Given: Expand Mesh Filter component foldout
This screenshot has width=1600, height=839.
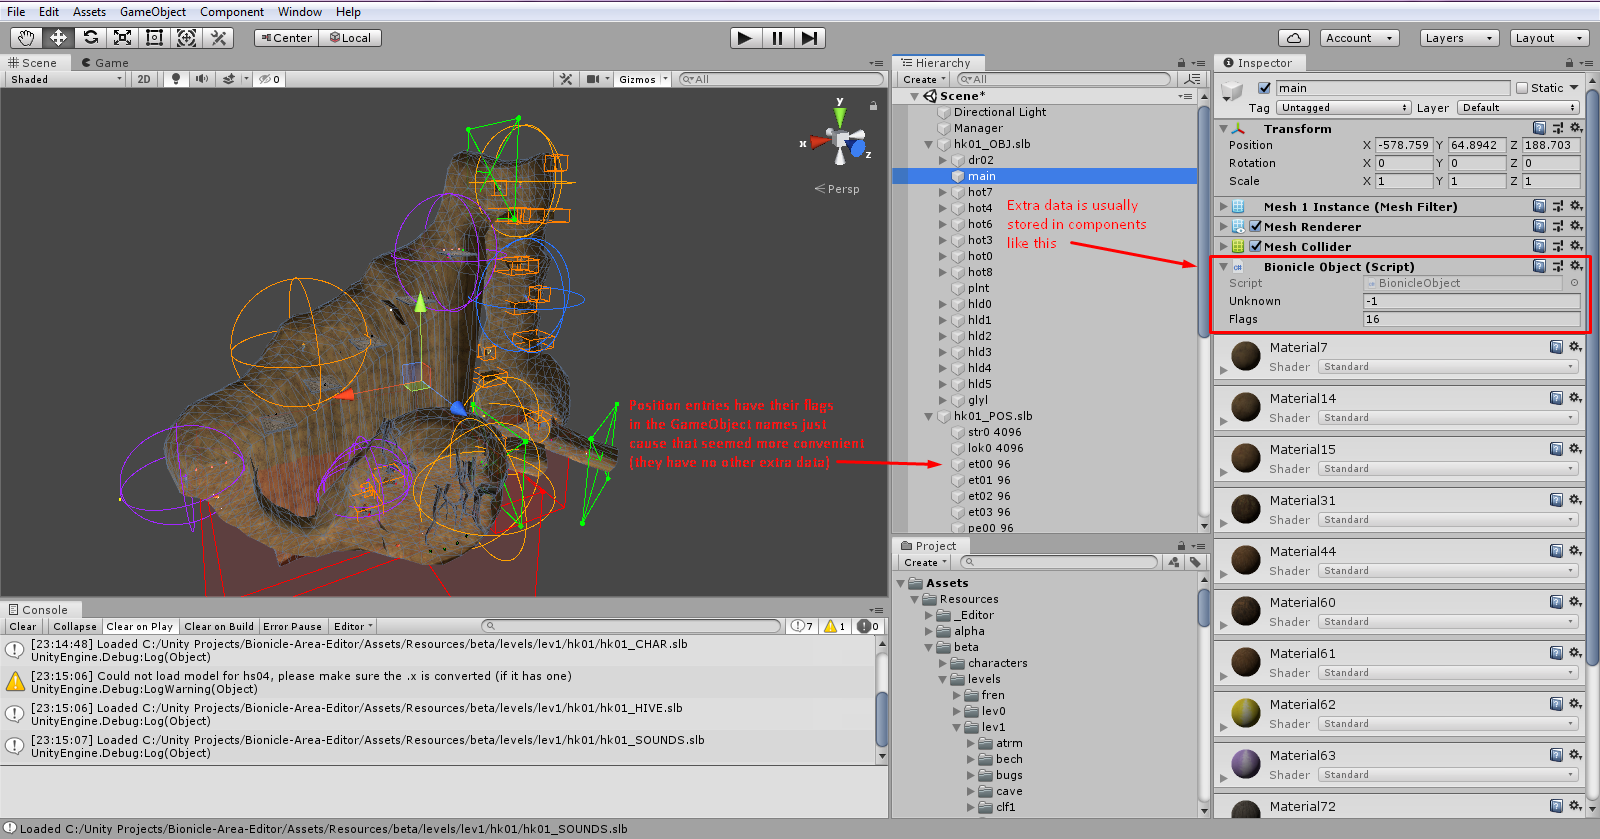Looking at the screenshot, I should (x=1223, y=206).
